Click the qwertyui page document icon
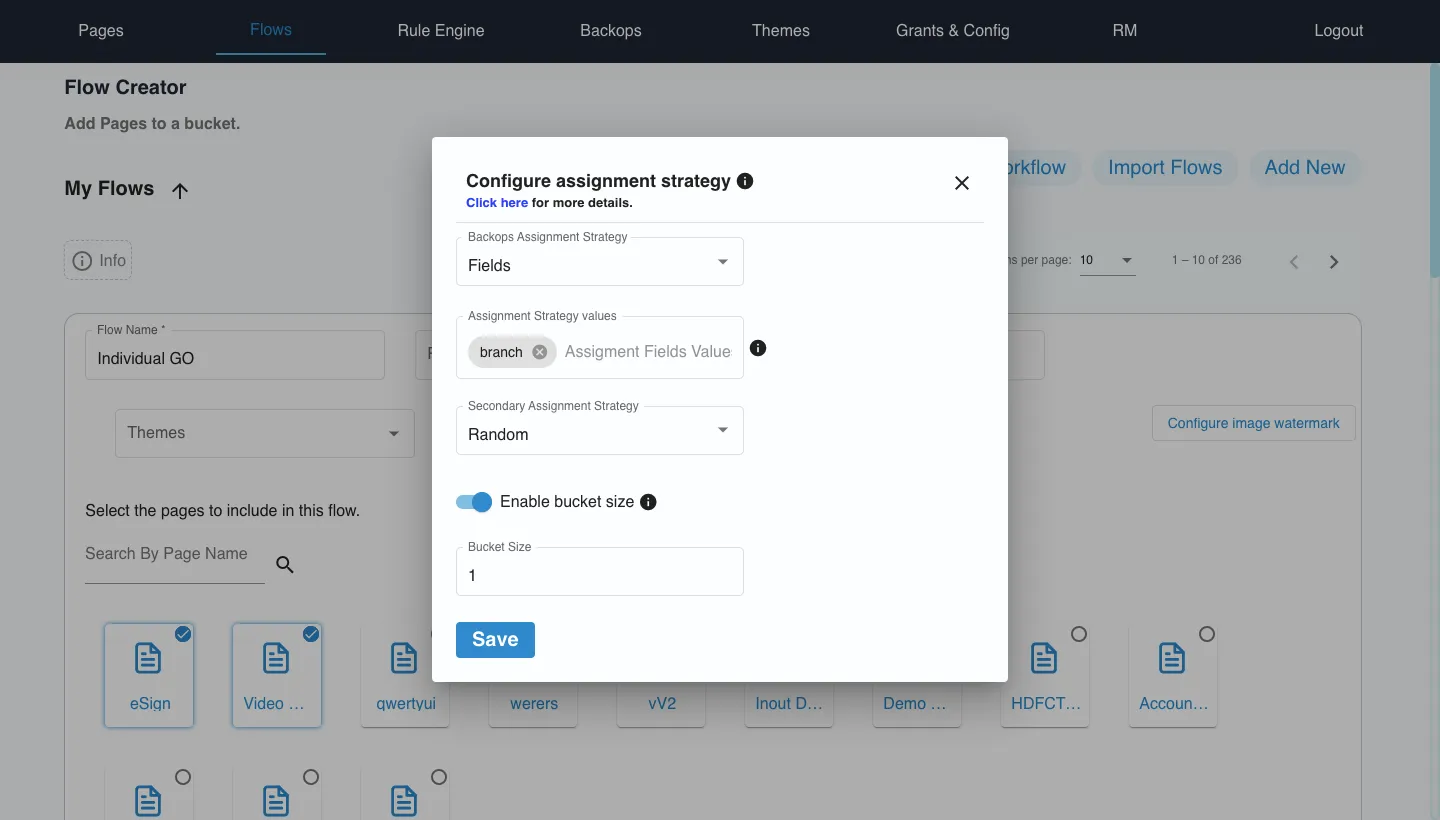Image resolution: width=1440 pixels, height=820 pixels. tap(404, 658)
